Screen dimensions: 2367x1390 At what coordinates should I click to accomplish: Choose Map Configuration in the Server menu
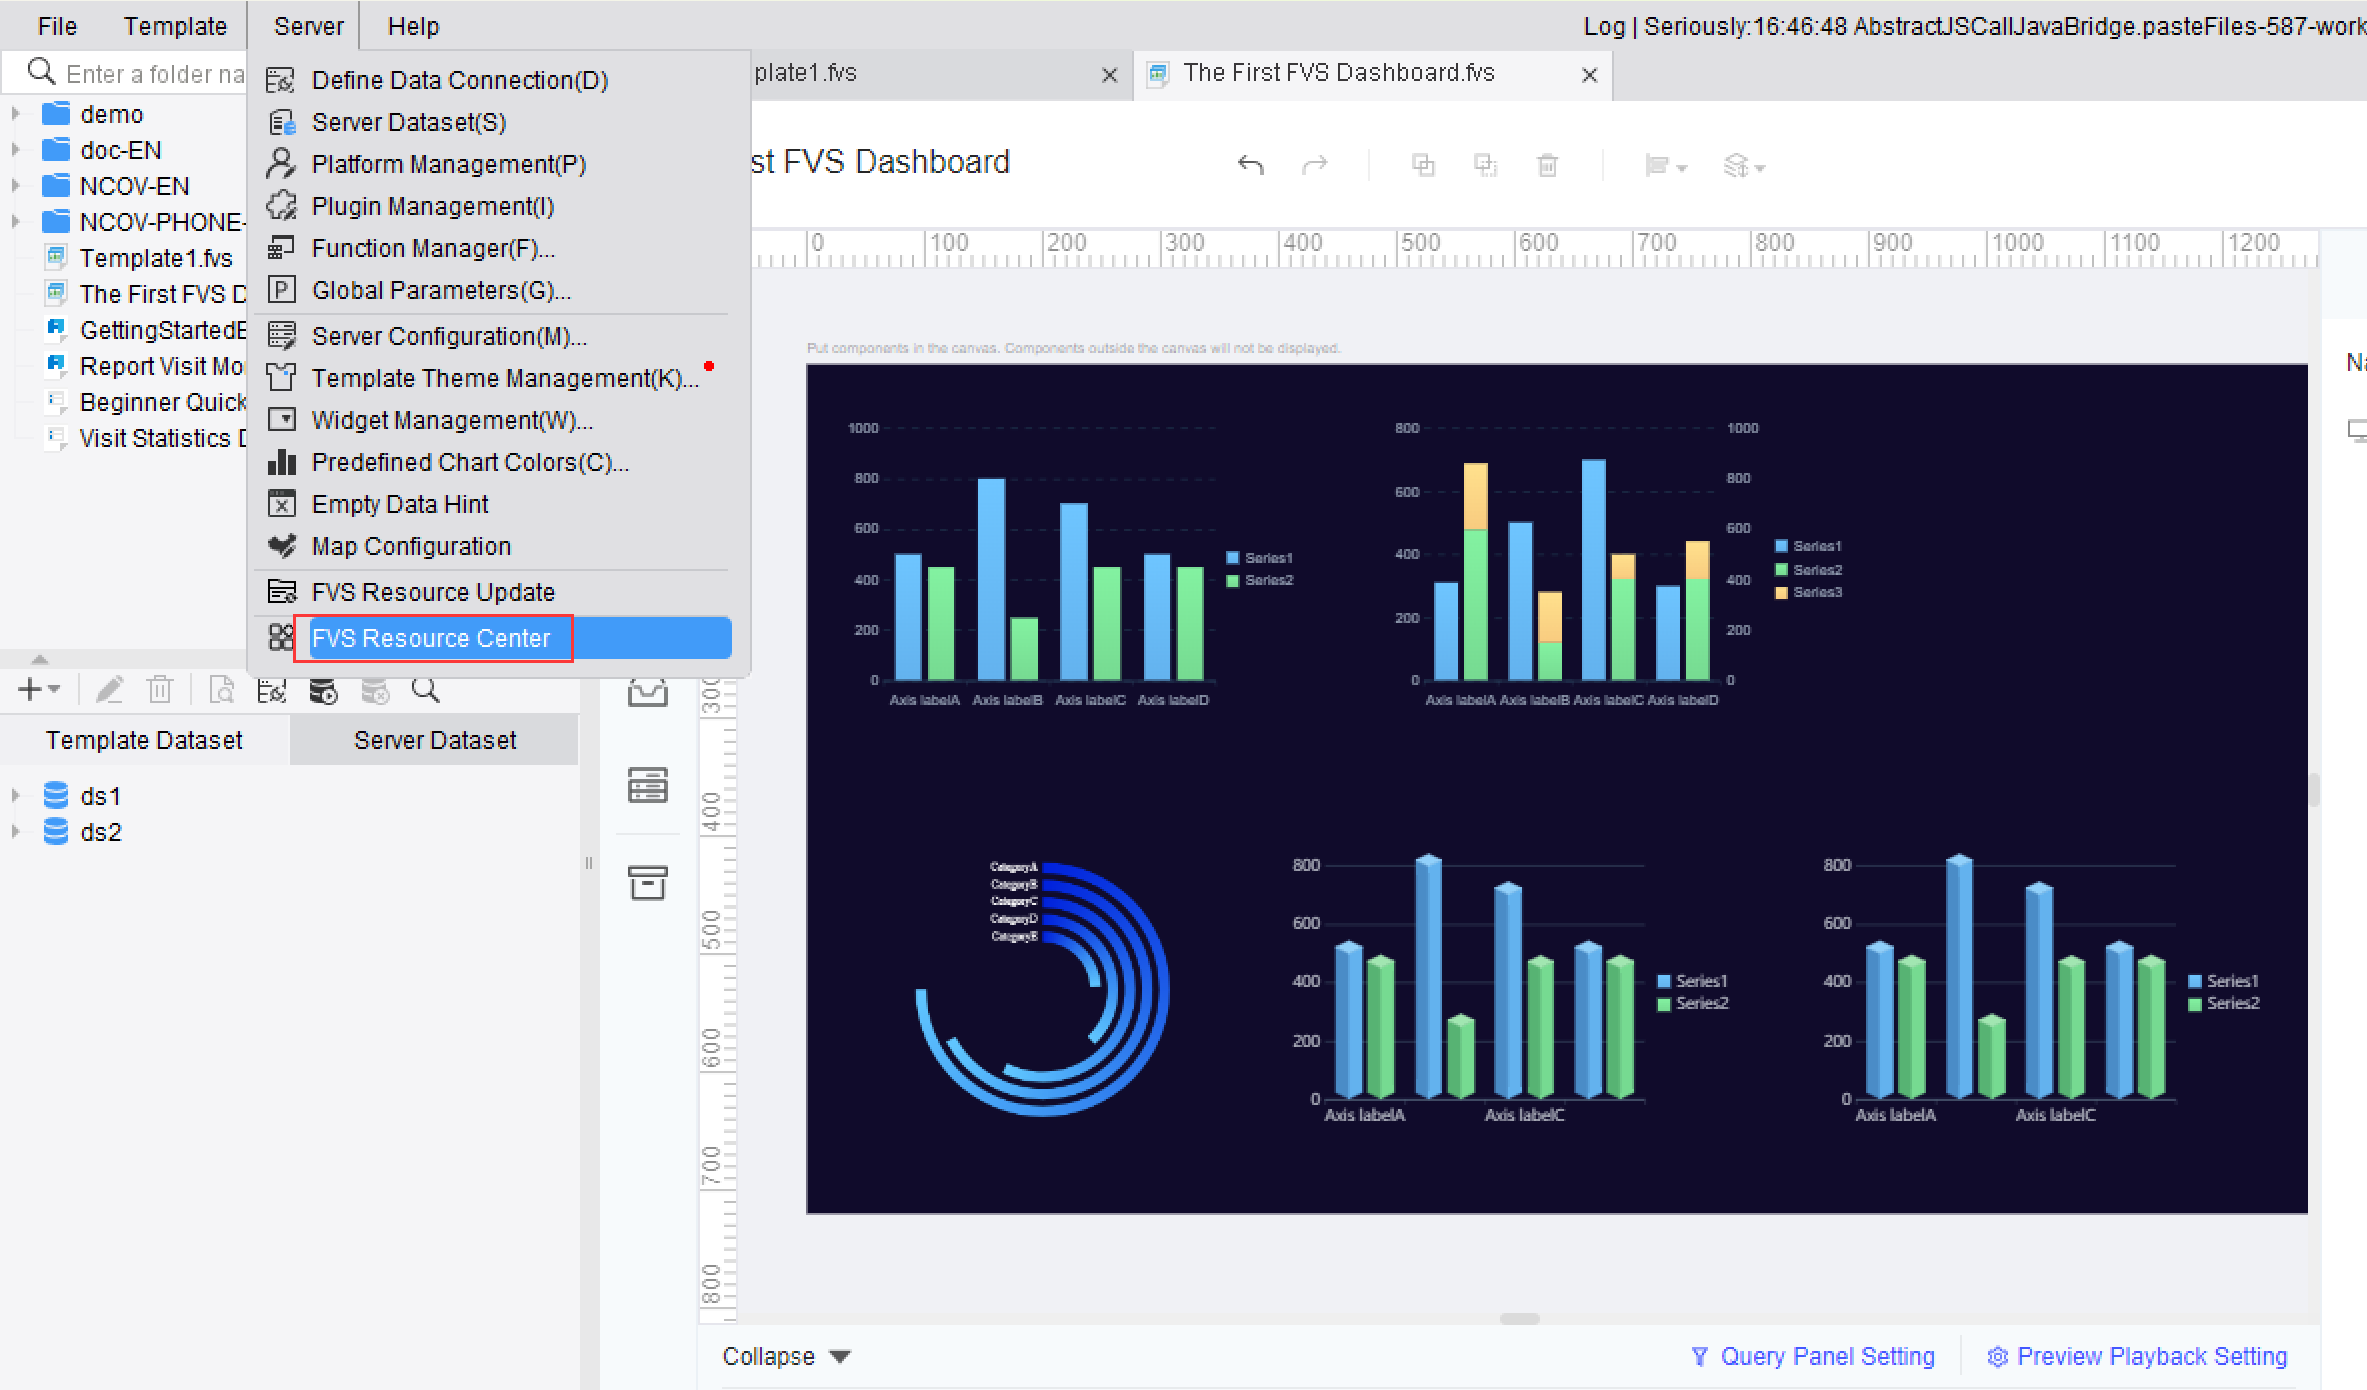coord(411,546)
